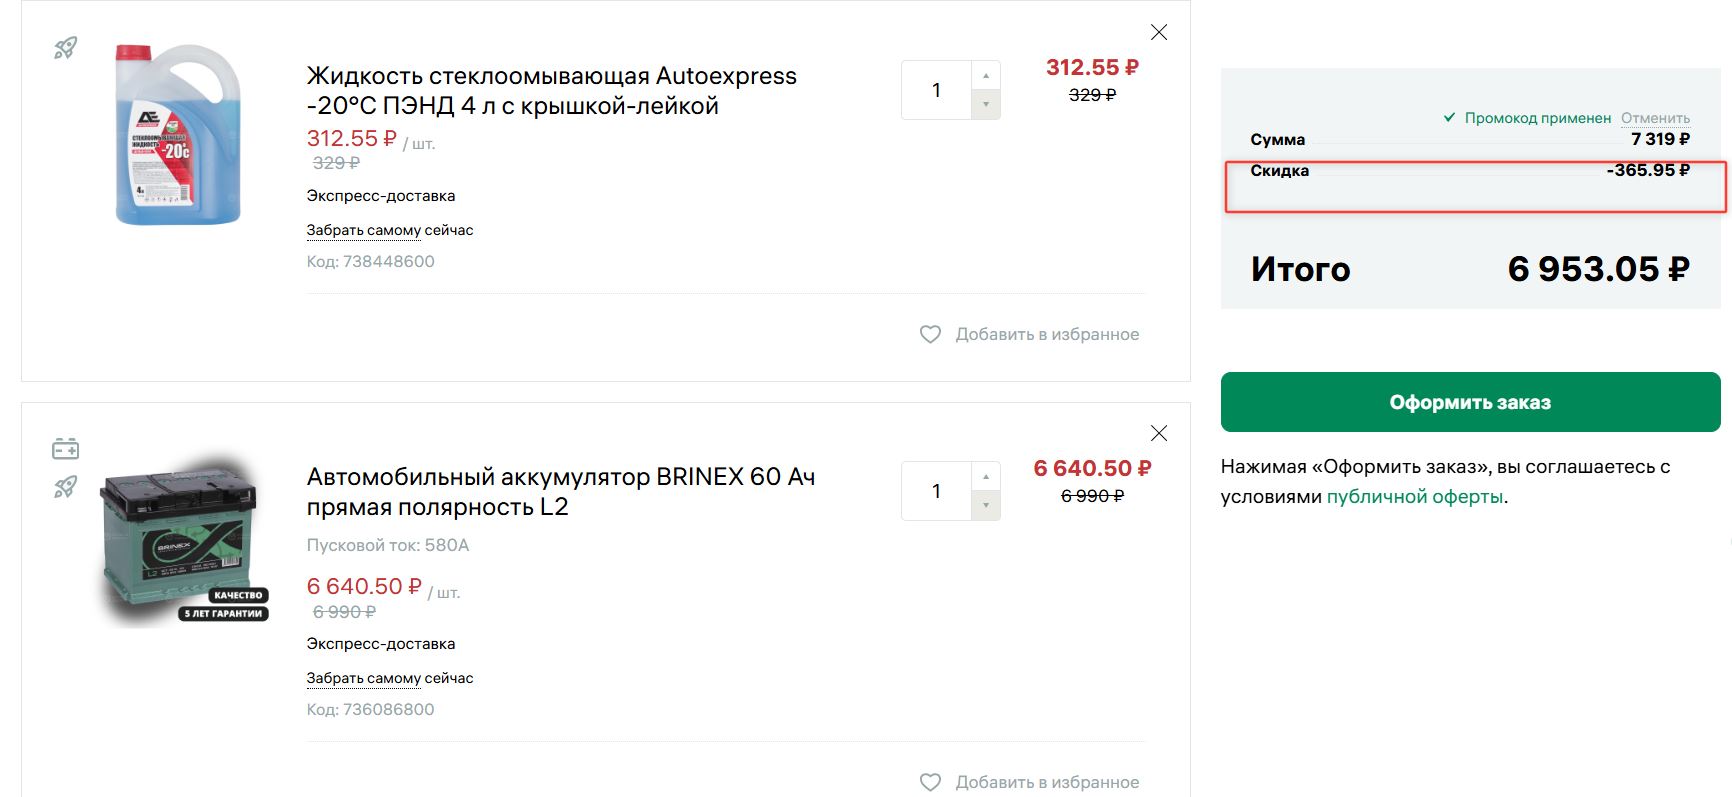
Task: Click heart icon for BRINEX battery favorites
Action: pos(930,782)
